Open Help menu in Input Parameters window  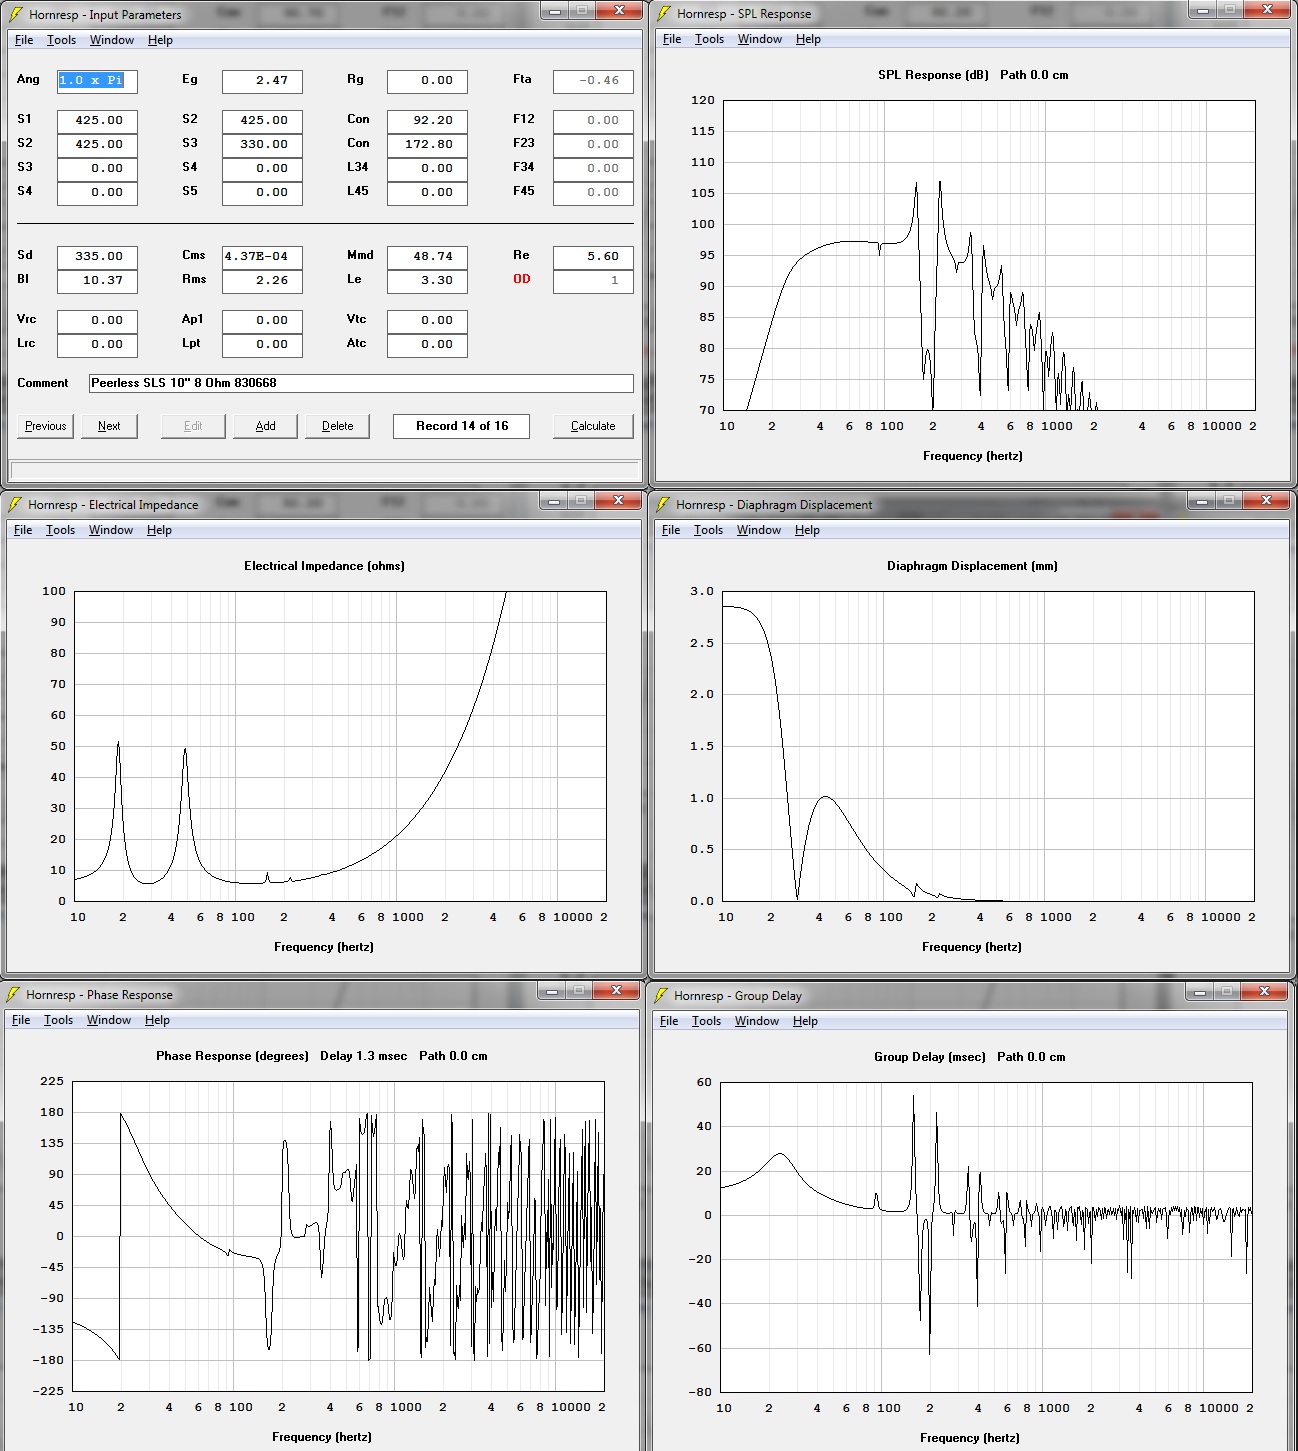(x=160, y=40)
